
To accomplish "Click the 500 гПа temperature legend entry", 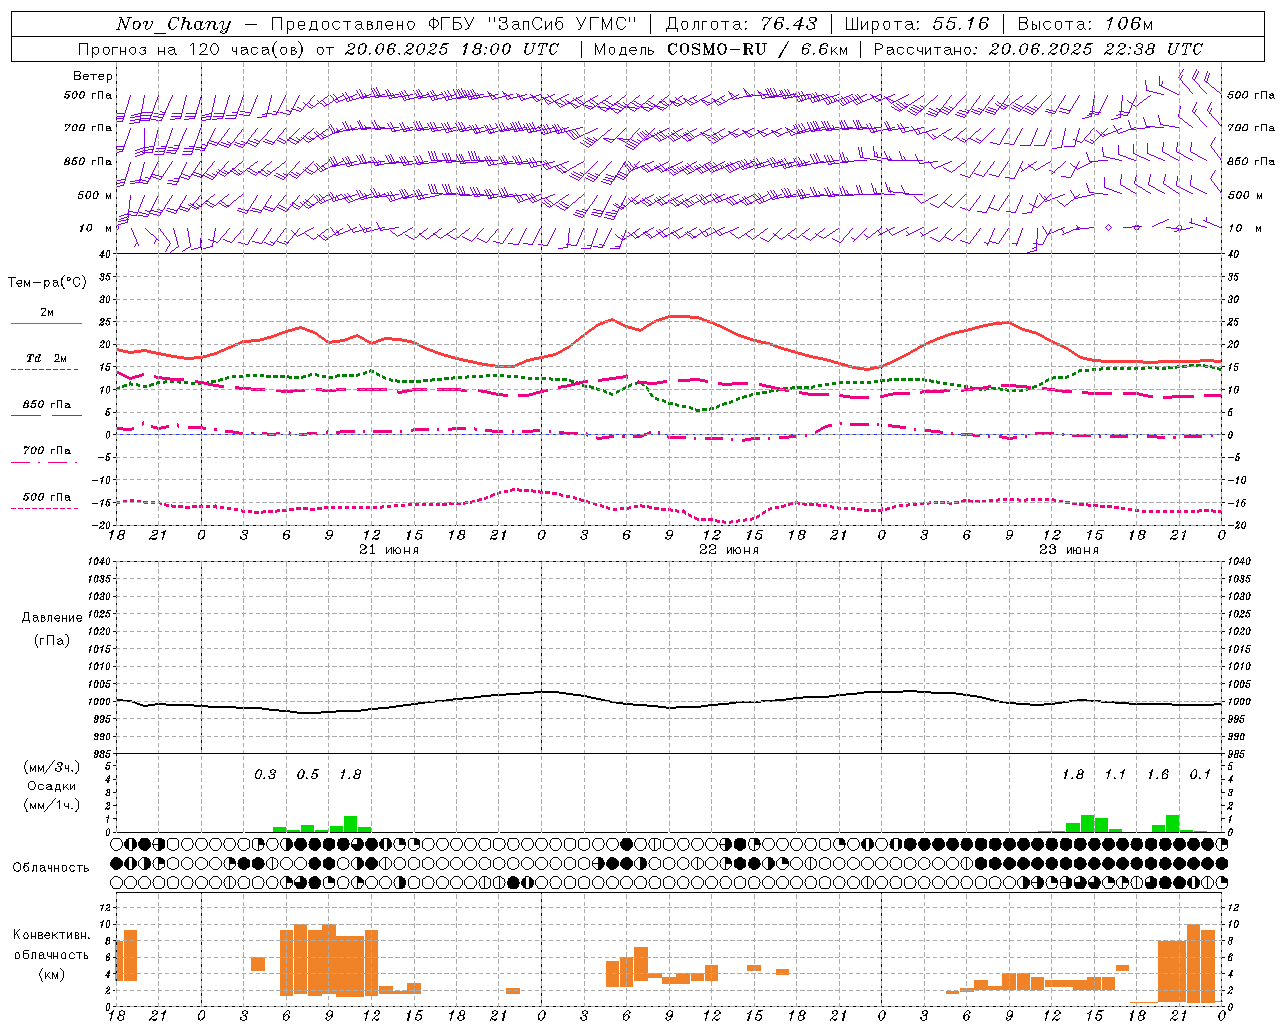I will pos(46,497).
